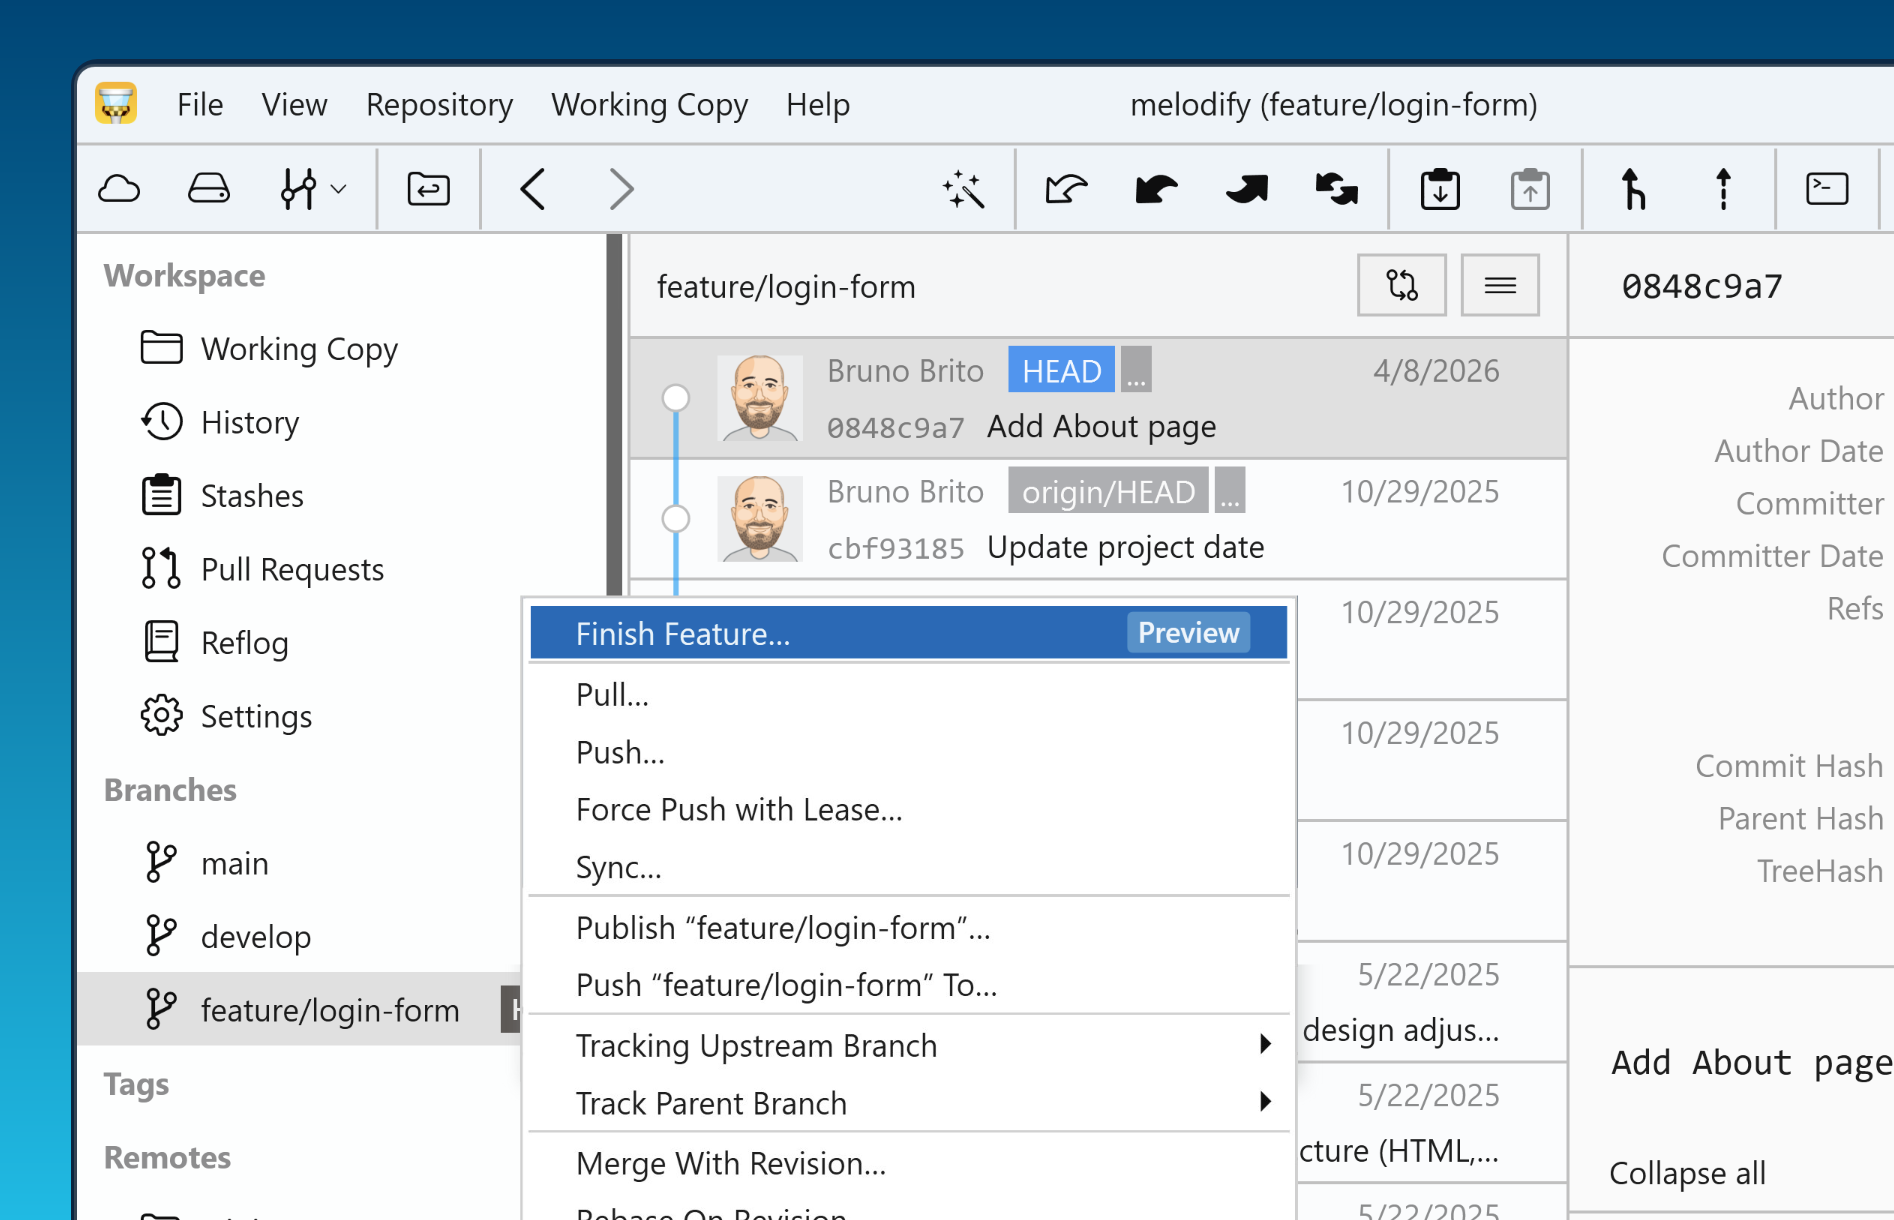Expand the refs badge next to HEAD

click(1135, 369)
